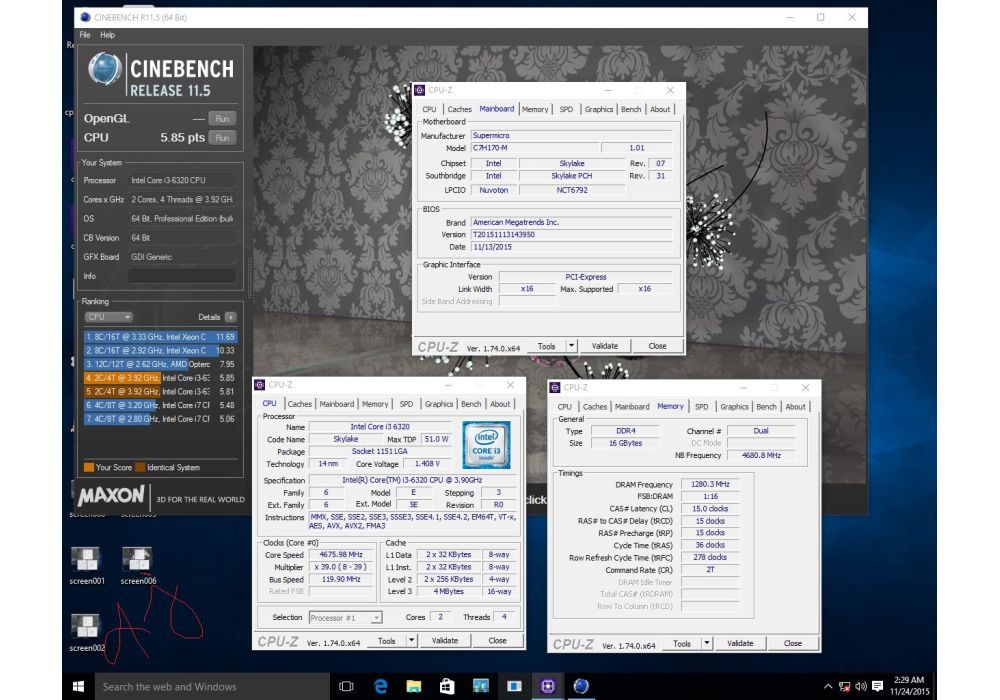Click the Supermicro manufacturer value
The height and width of the screenshot is (700, 1000).
point(571,135)
